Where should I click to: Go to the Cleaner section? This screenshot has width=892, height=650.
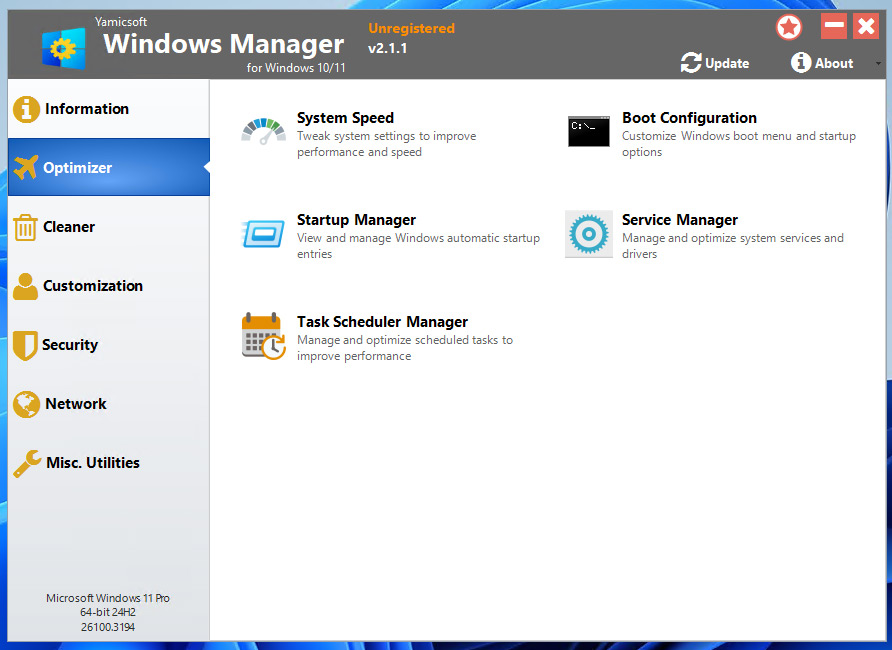click(109, 227)
